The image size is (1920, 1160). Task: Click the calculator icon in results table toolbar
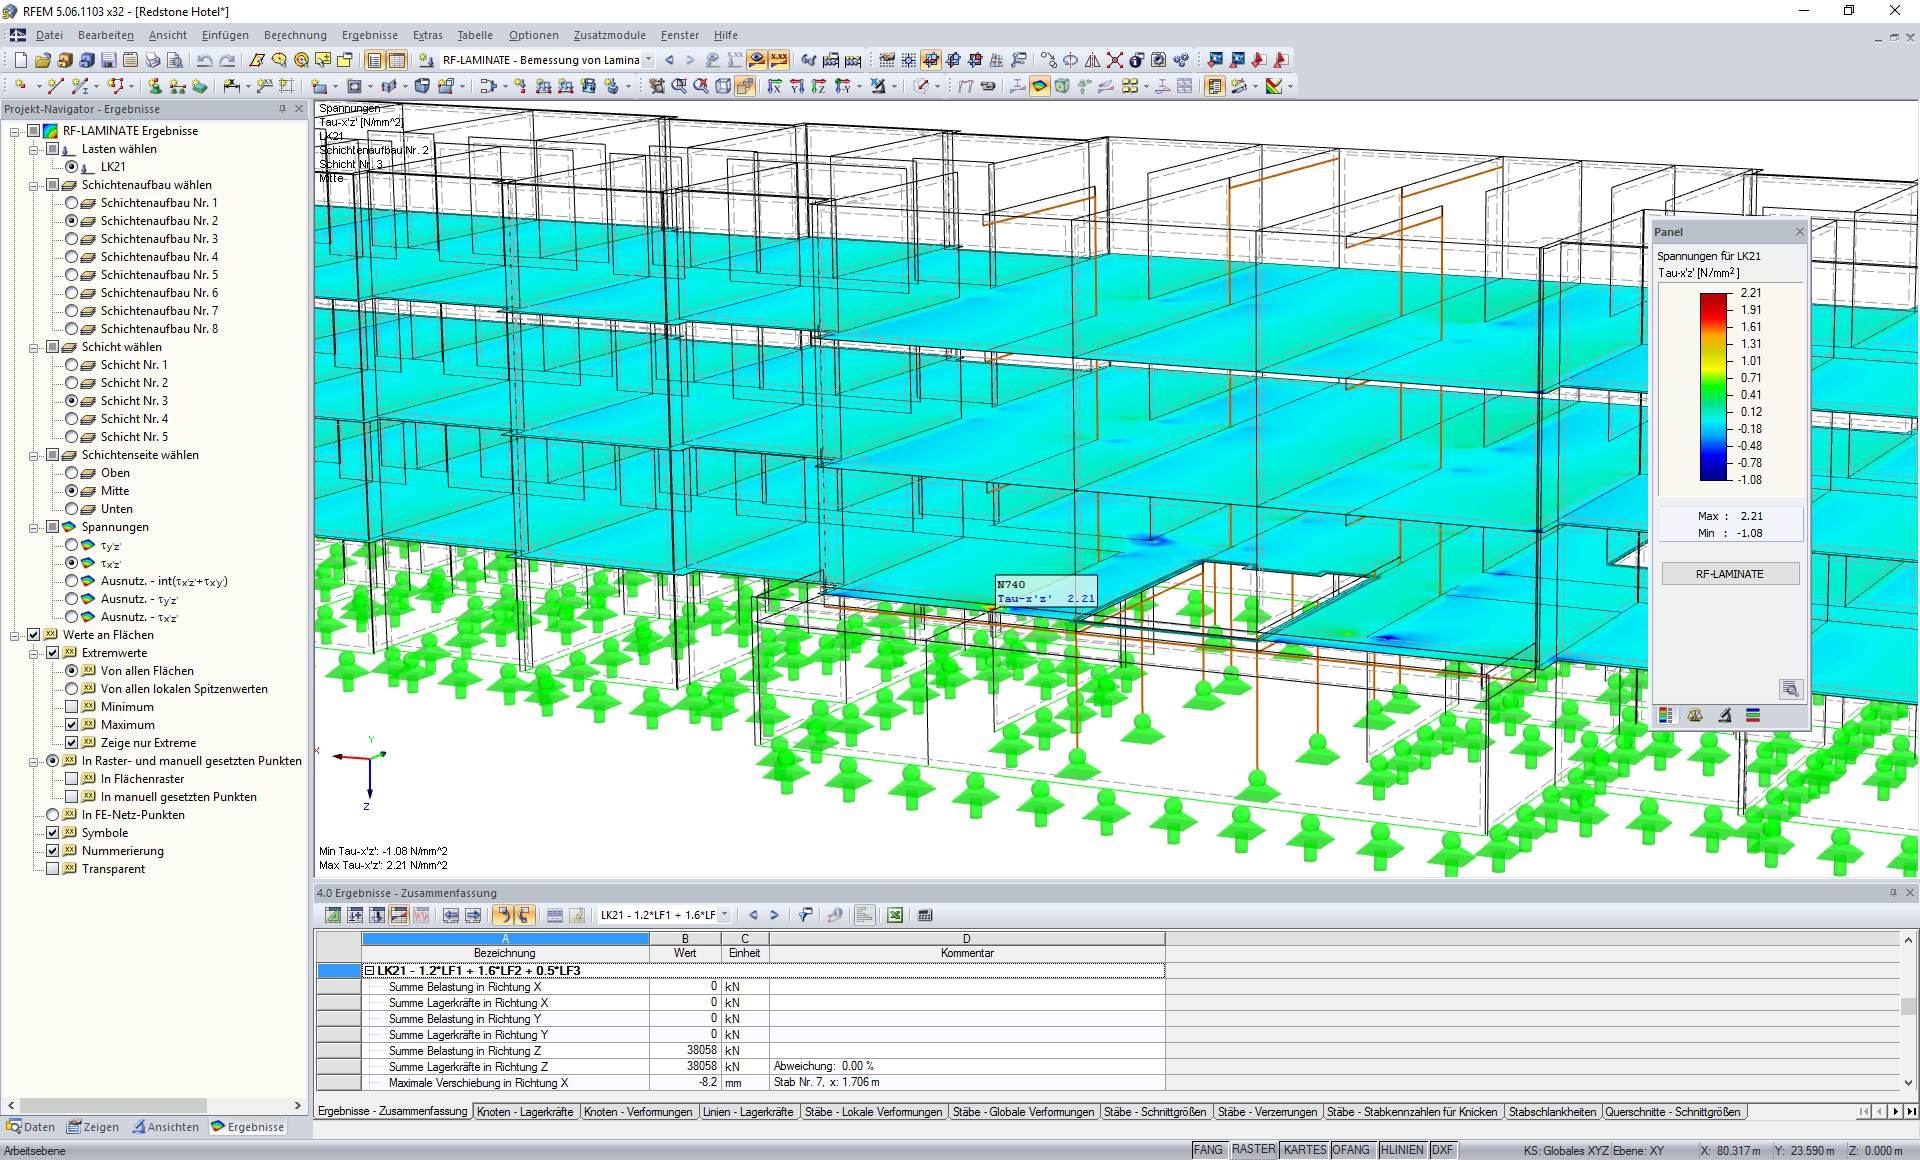925,915
